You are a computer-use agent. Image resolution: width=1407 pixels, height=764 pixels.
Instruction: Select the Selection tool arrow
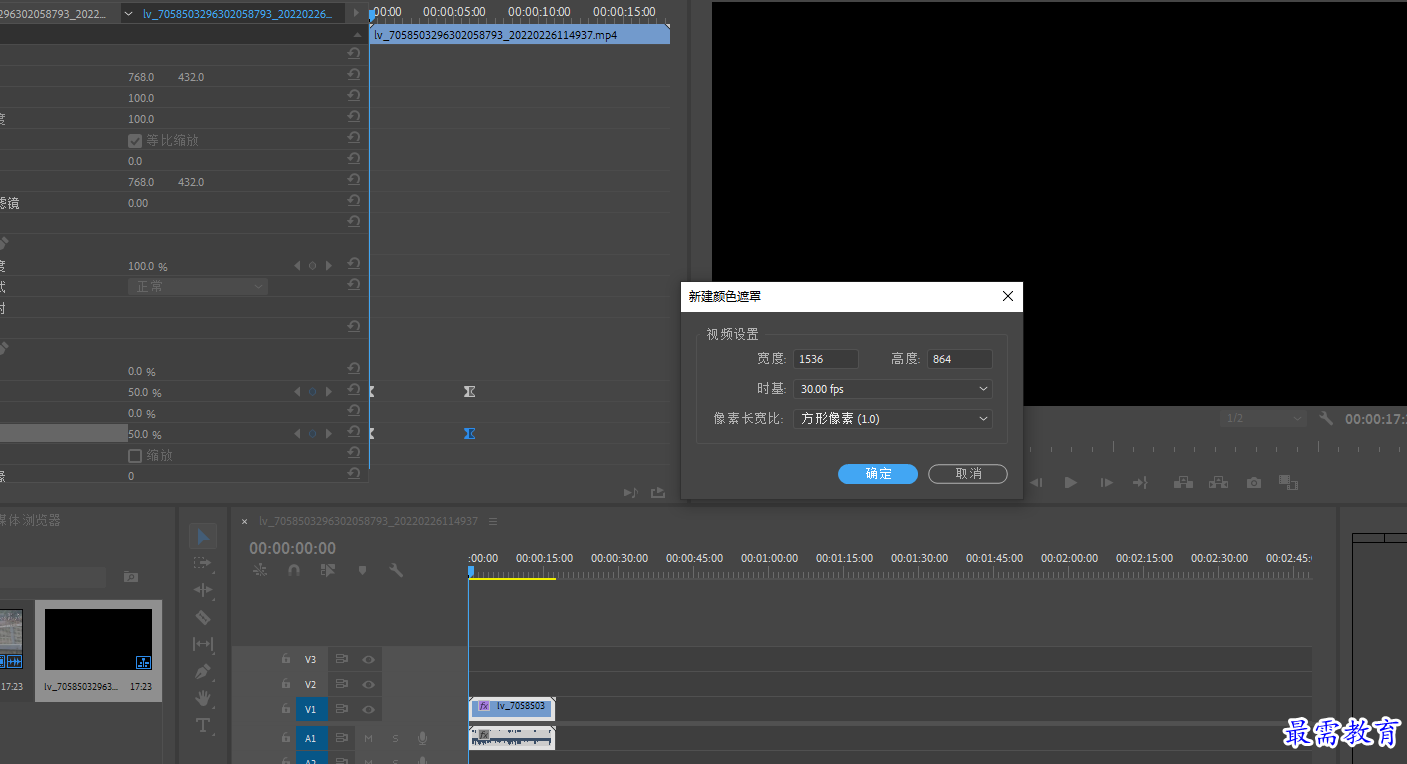203,536
